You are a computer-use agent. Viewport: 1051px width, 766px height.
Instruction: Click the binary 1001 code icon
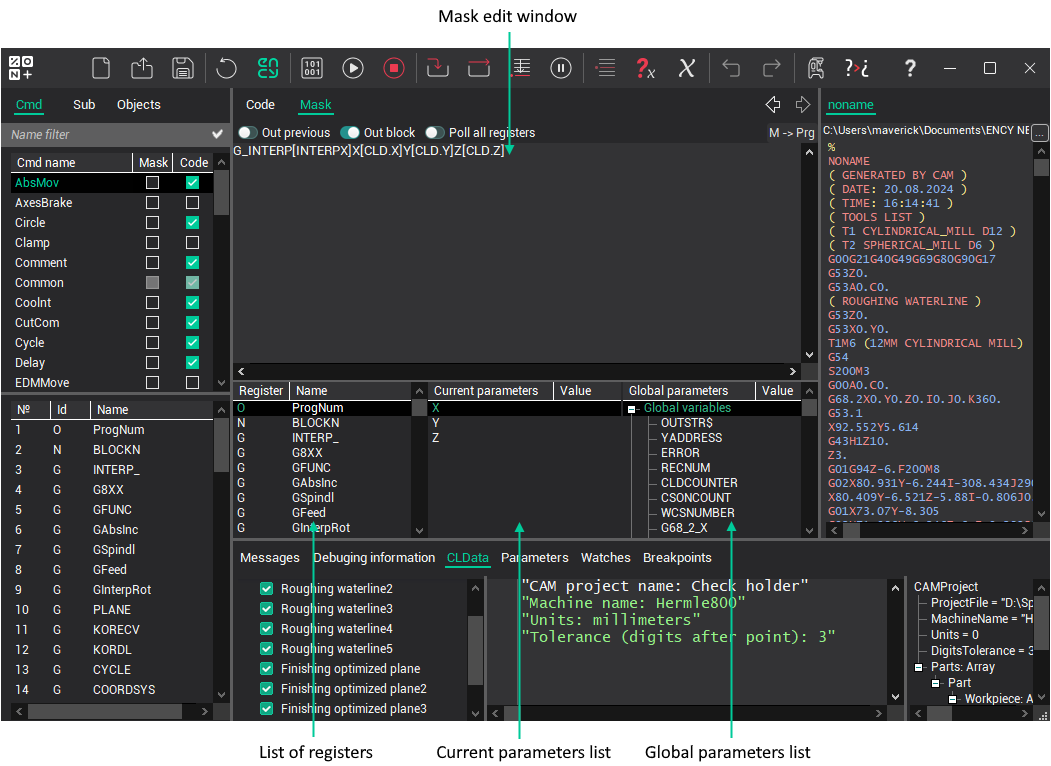point(312,68)
